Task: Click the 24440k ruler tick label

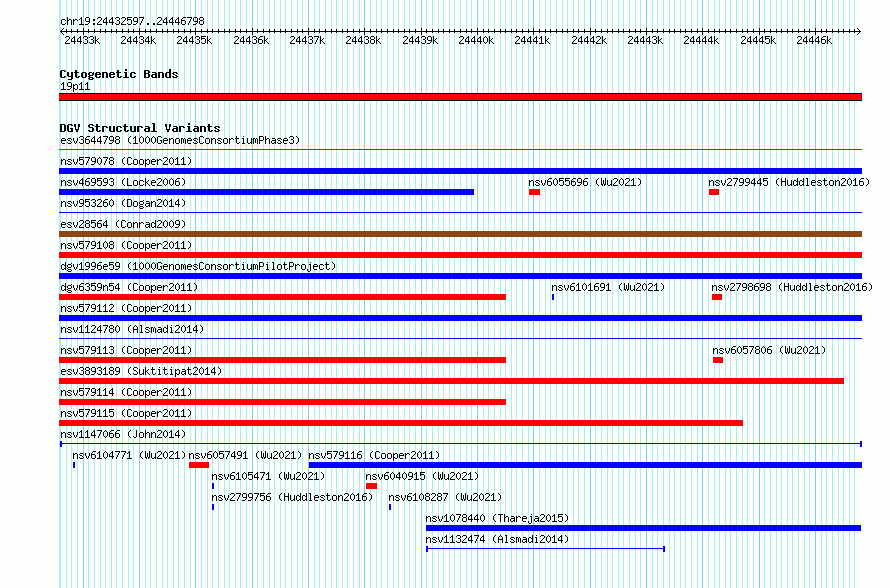Action: pyautogui.click(x=476, y=40)
